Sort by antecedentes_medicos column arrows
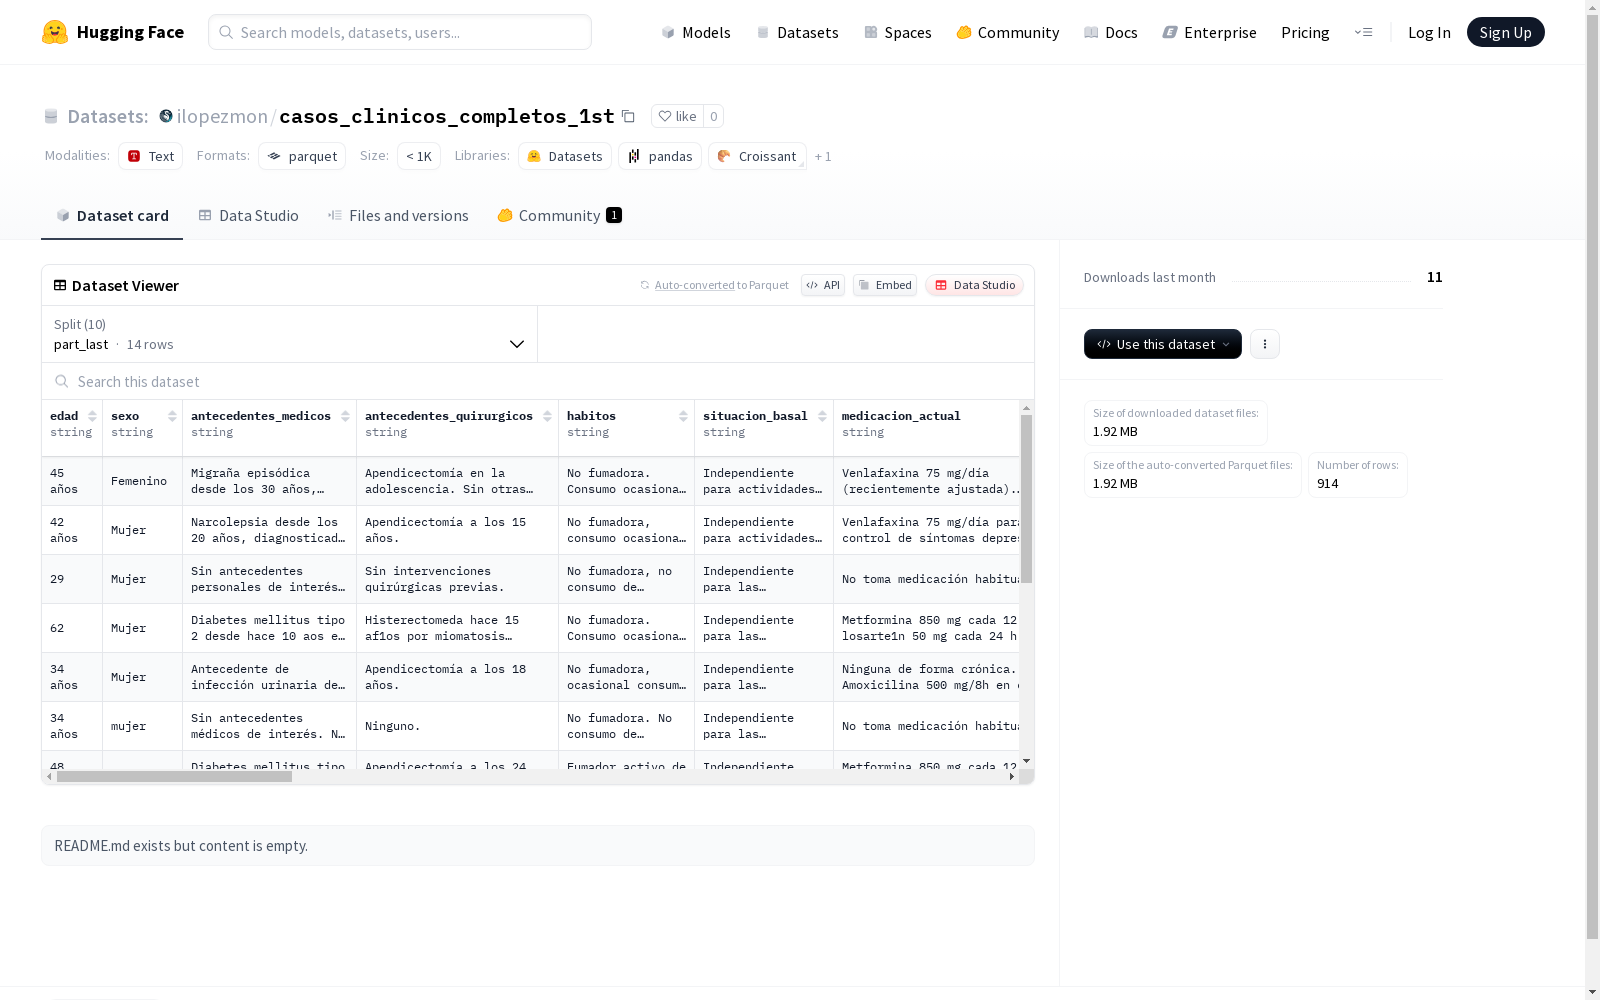This screenshot has width=1600, height=1000. (x=345, y=416)
